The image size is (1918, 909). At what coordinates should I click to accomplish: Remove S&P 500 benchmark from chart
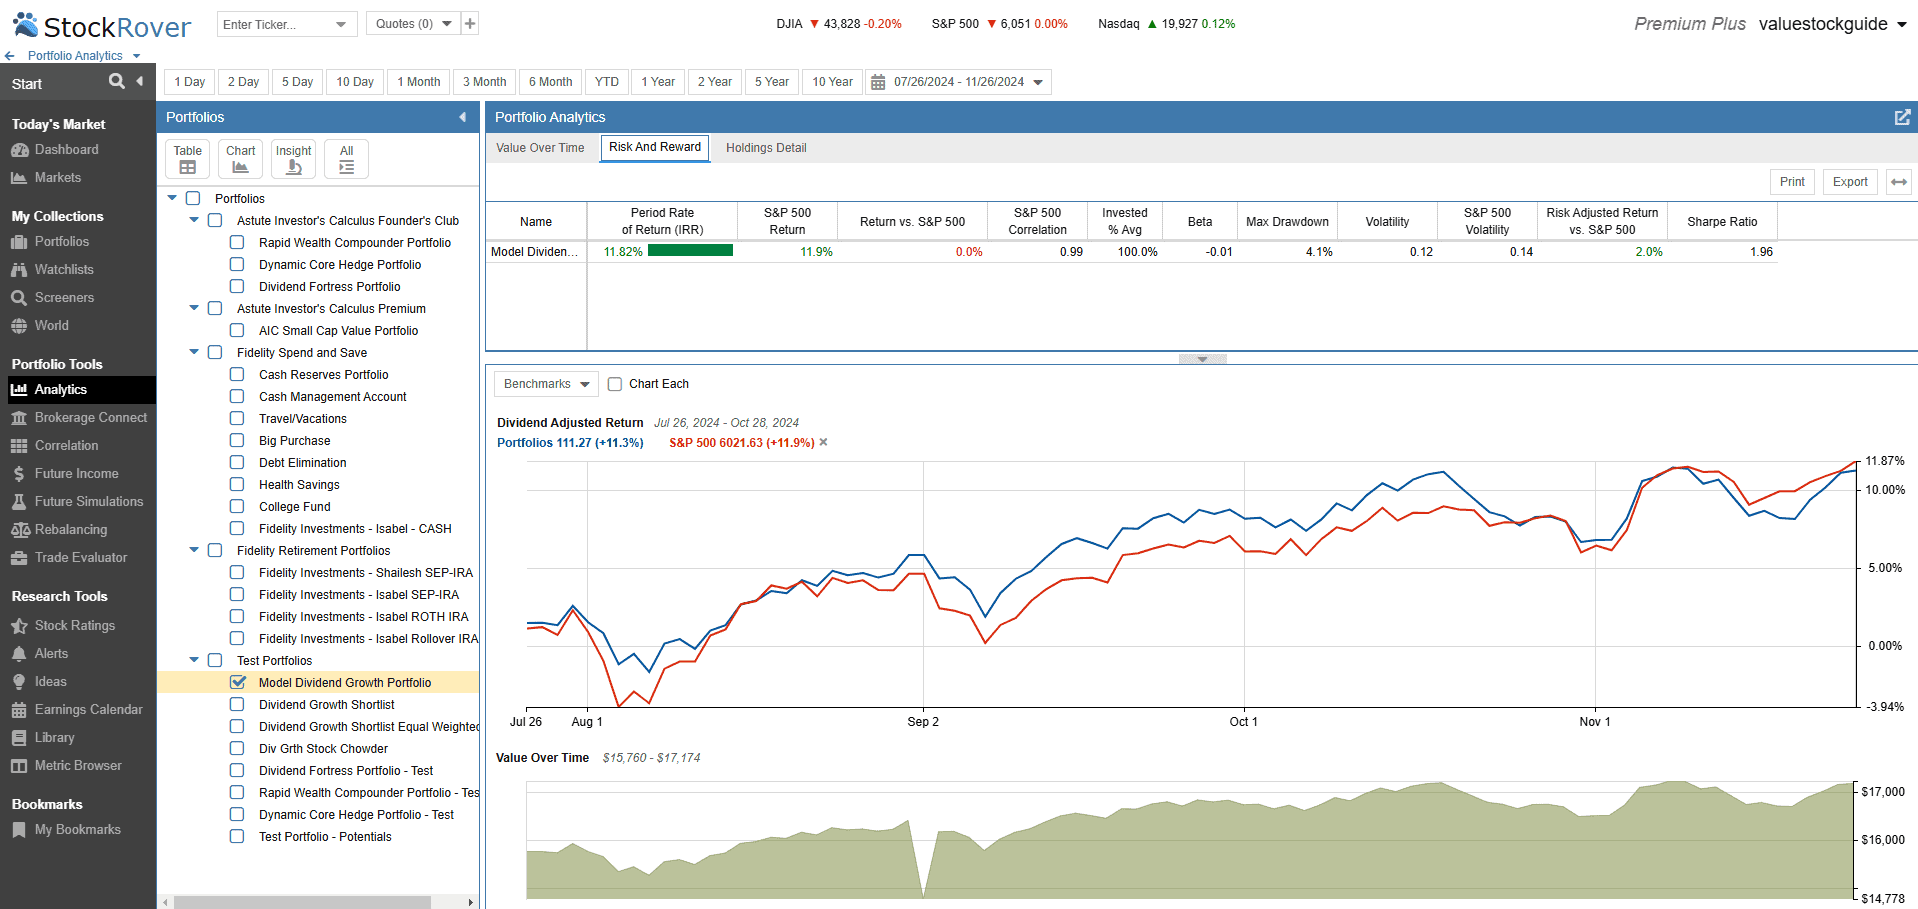[x=823, y=442]
